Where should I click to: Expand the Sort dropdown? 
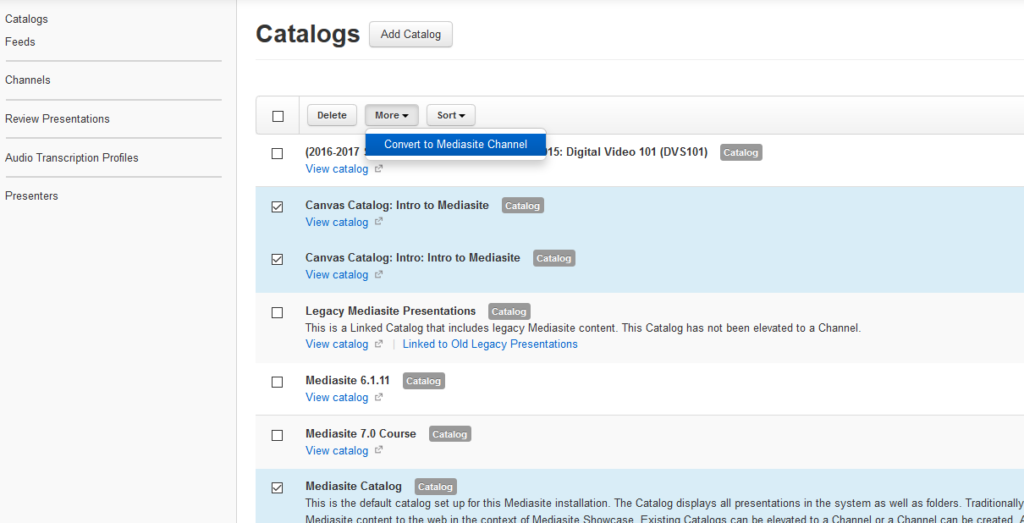[451, 115]
